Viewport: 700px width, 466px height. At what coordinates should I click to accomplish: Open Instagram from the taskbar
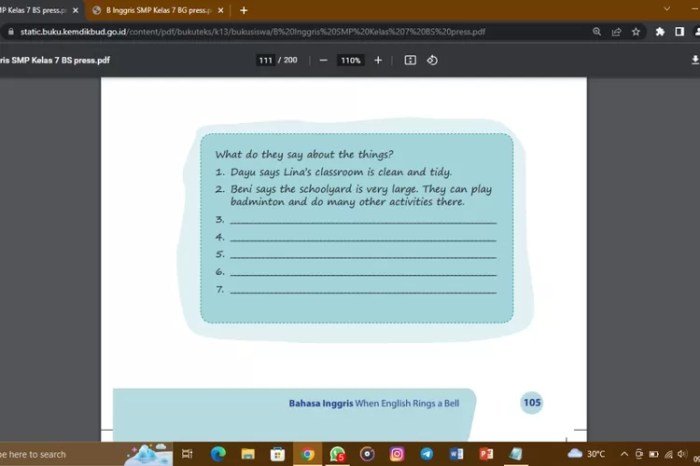point(397,454)
